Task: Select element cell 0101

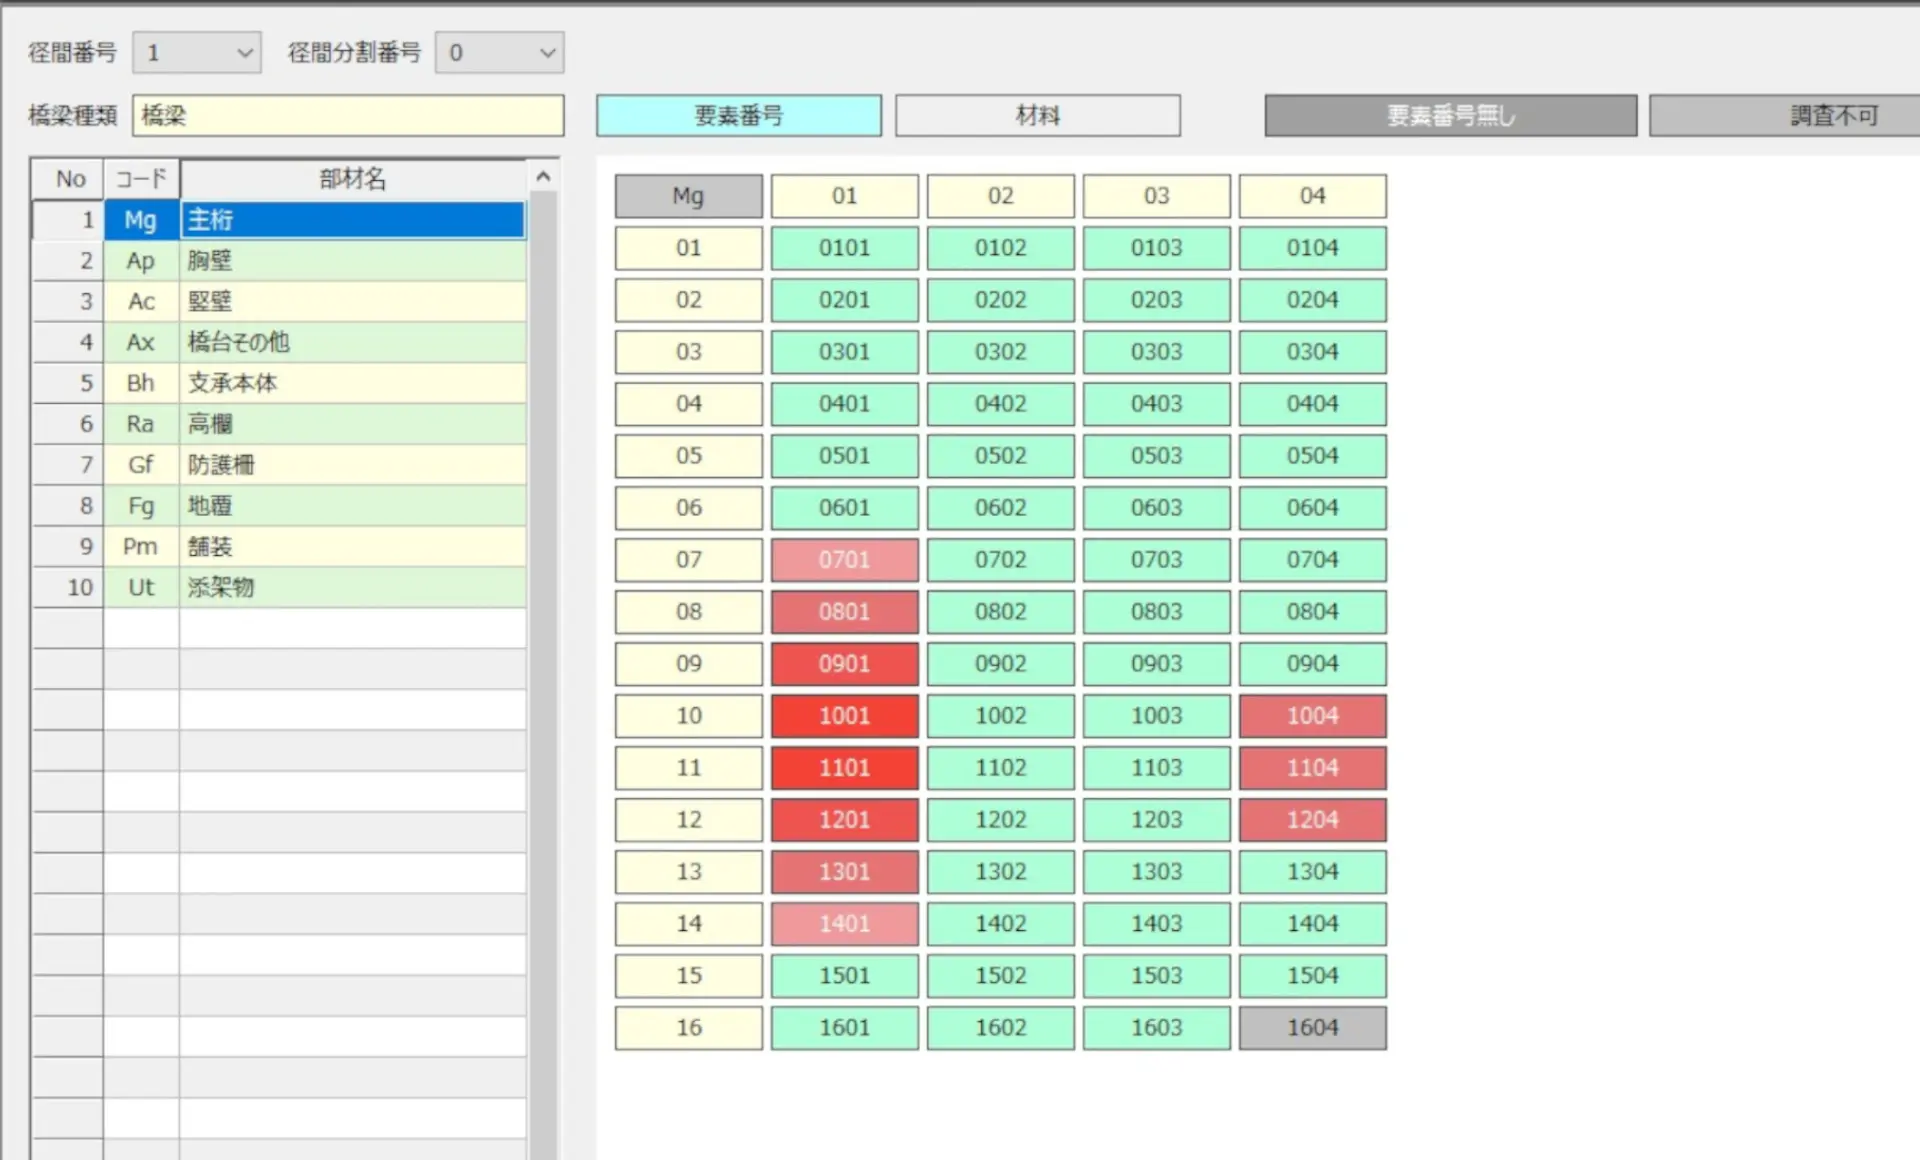Action: pos(845,248)
